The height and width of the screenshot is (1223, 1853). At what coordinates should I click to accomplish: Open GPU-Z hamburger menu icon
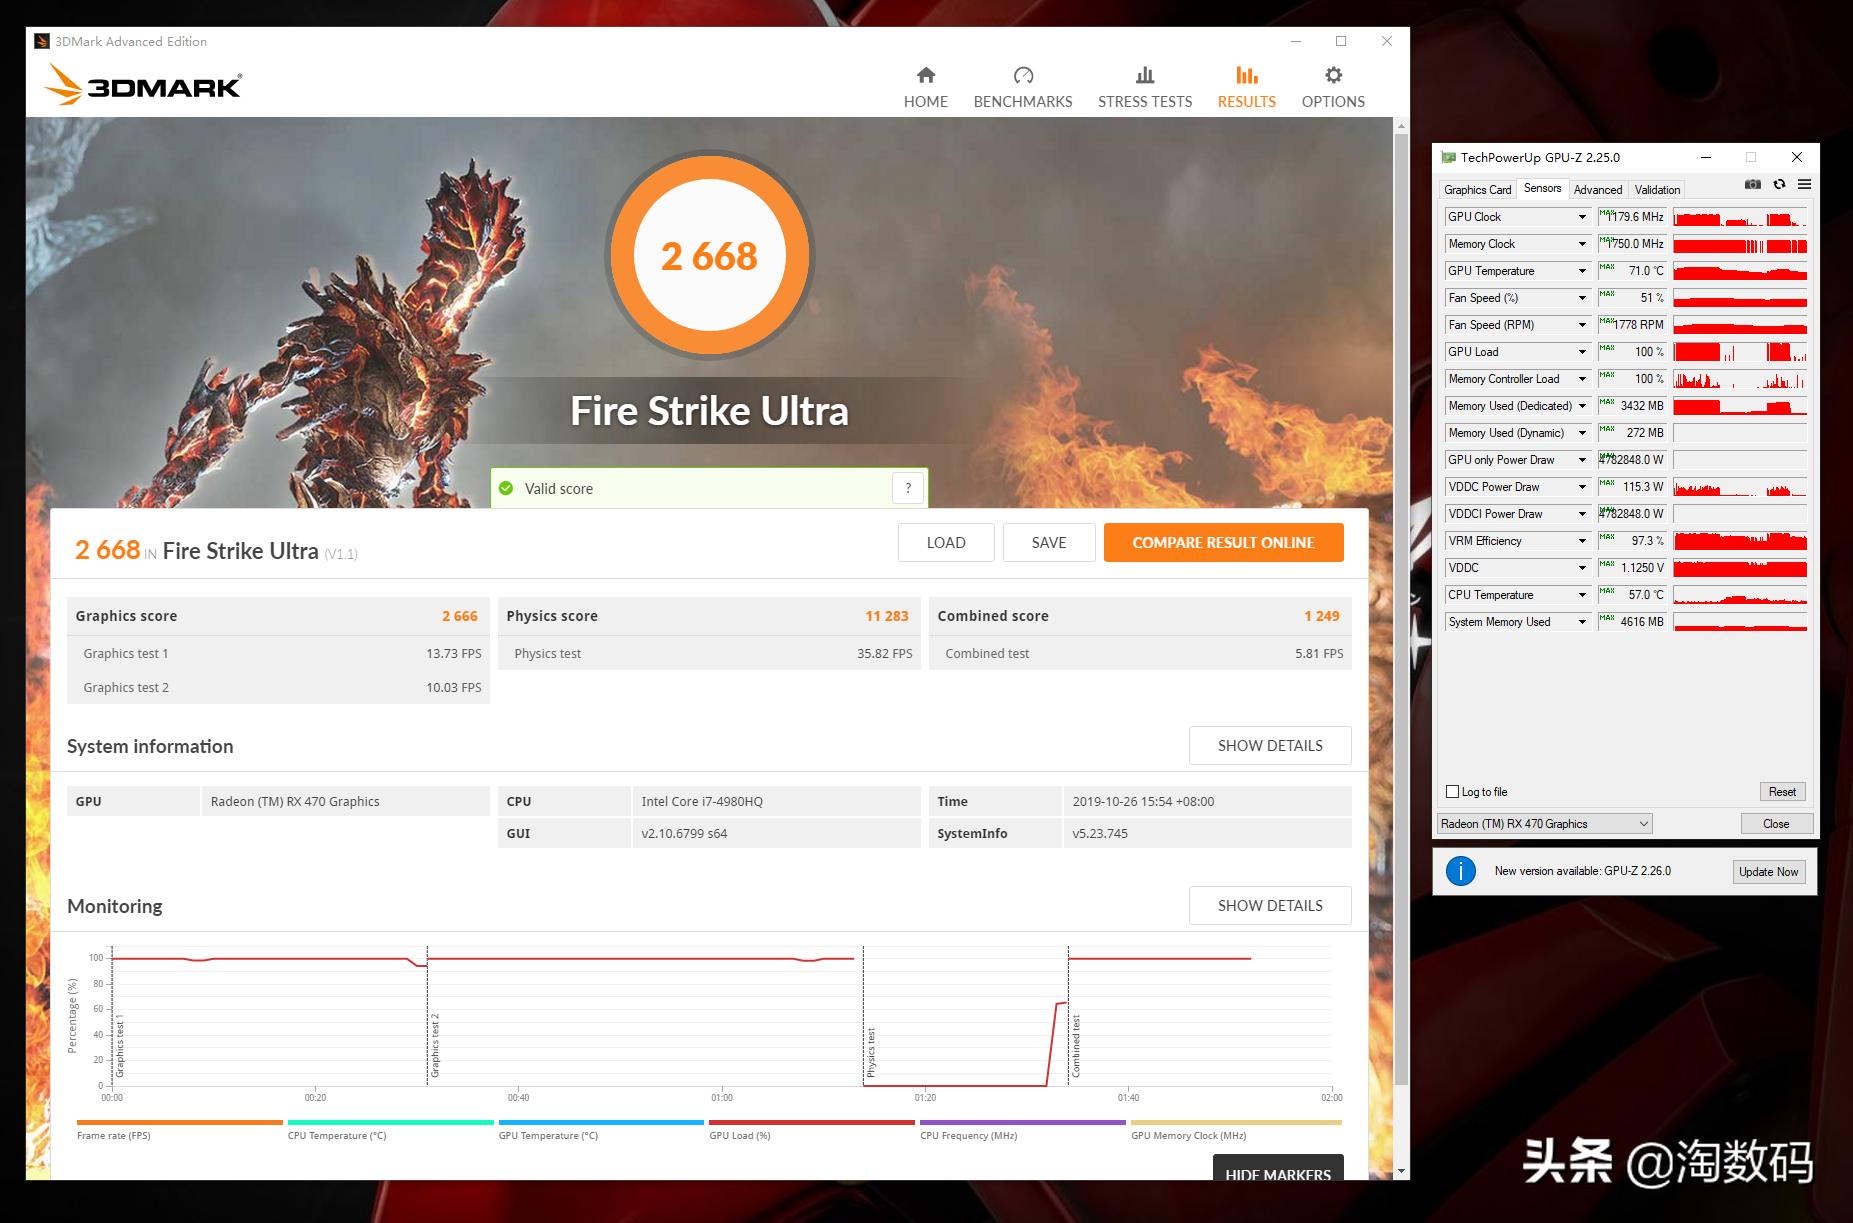[1804, 184]
